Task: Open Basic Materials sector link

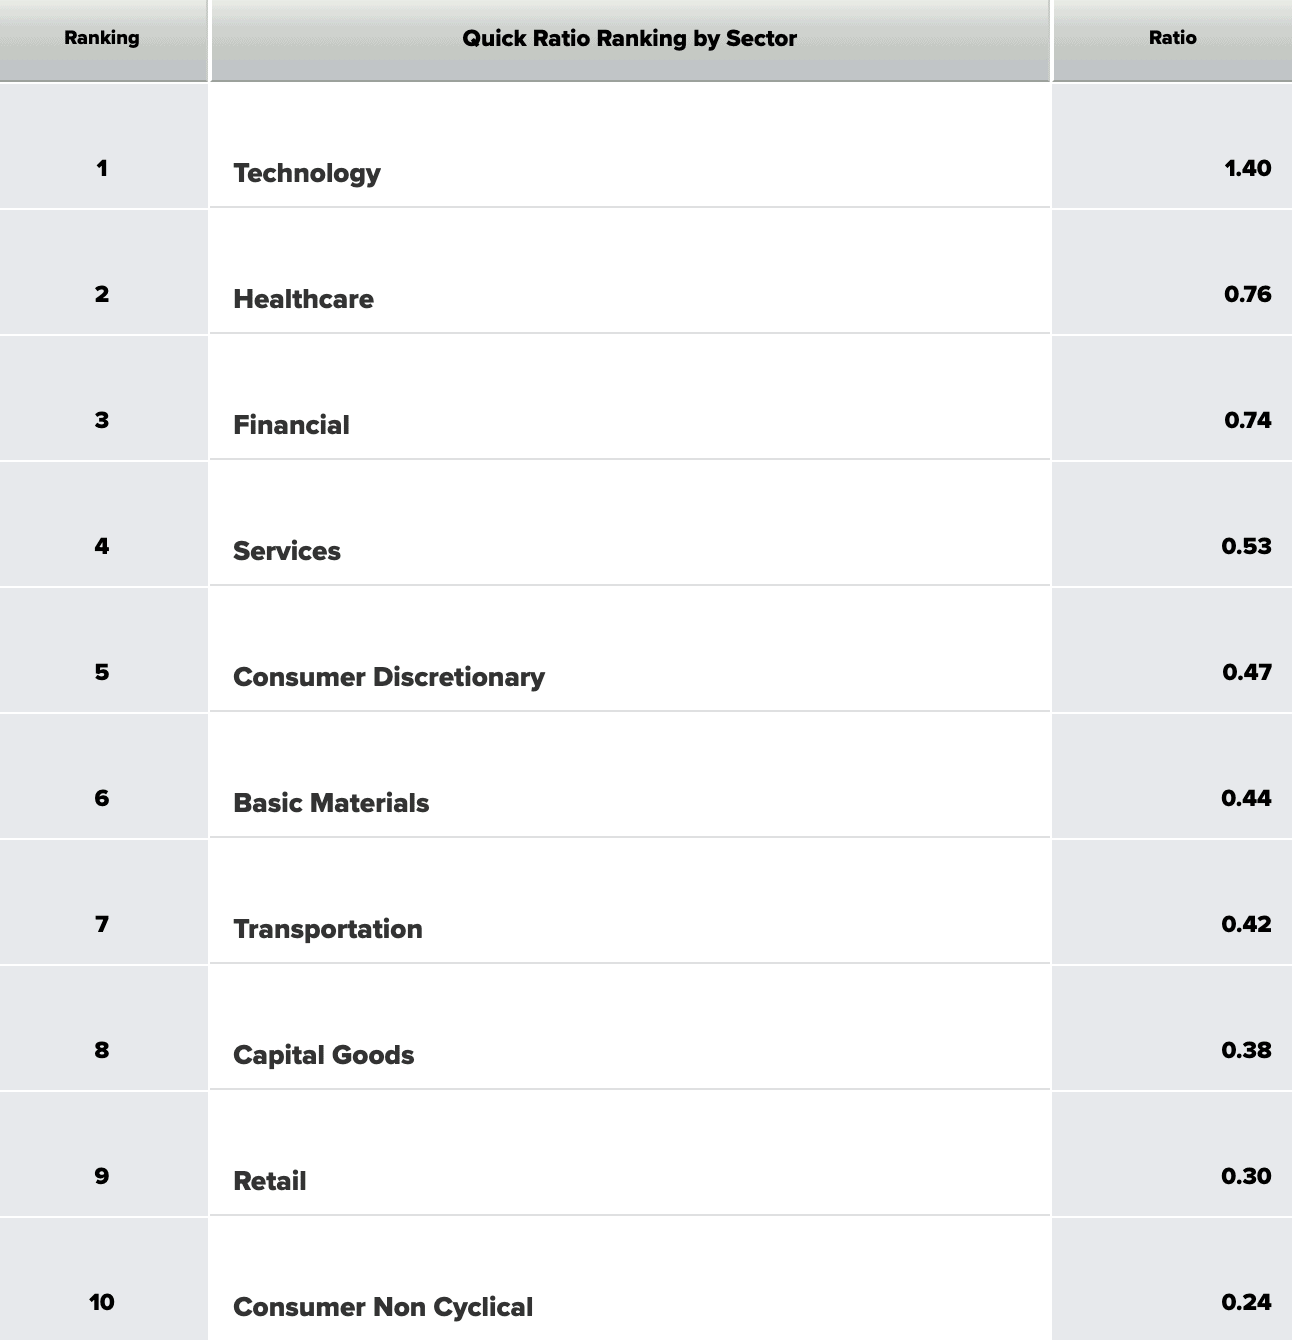Action: [x=331, y=803]
